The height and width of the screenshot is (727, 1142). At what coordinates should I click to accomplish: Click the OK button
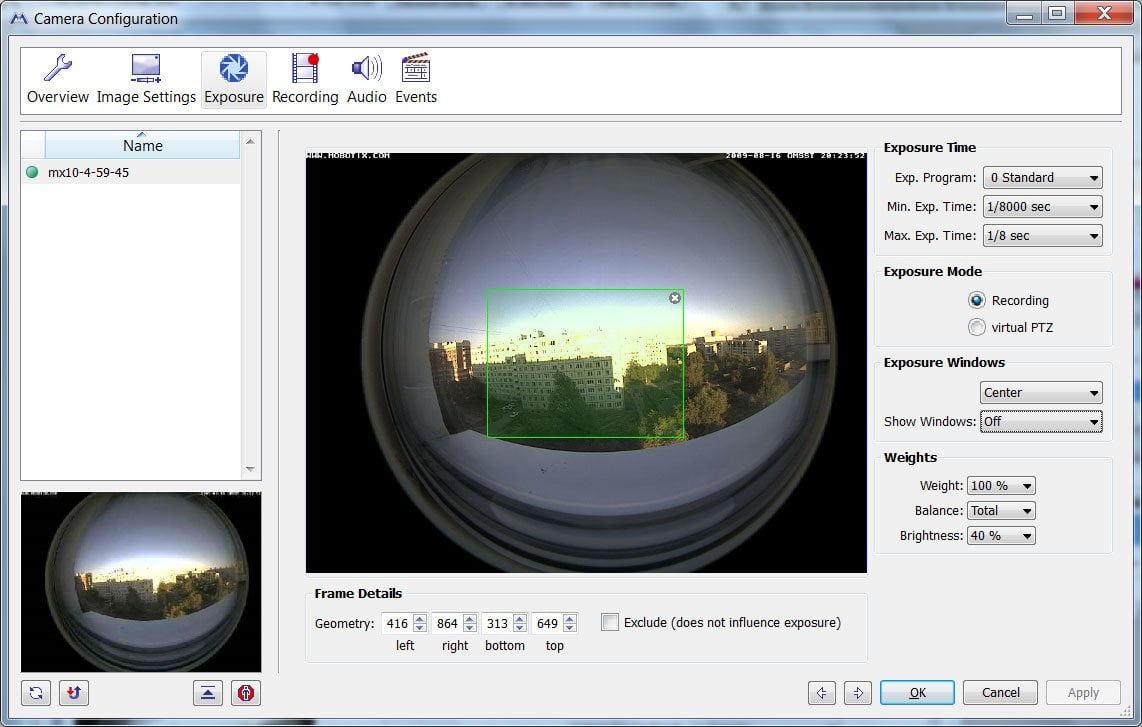click(917, 693)
